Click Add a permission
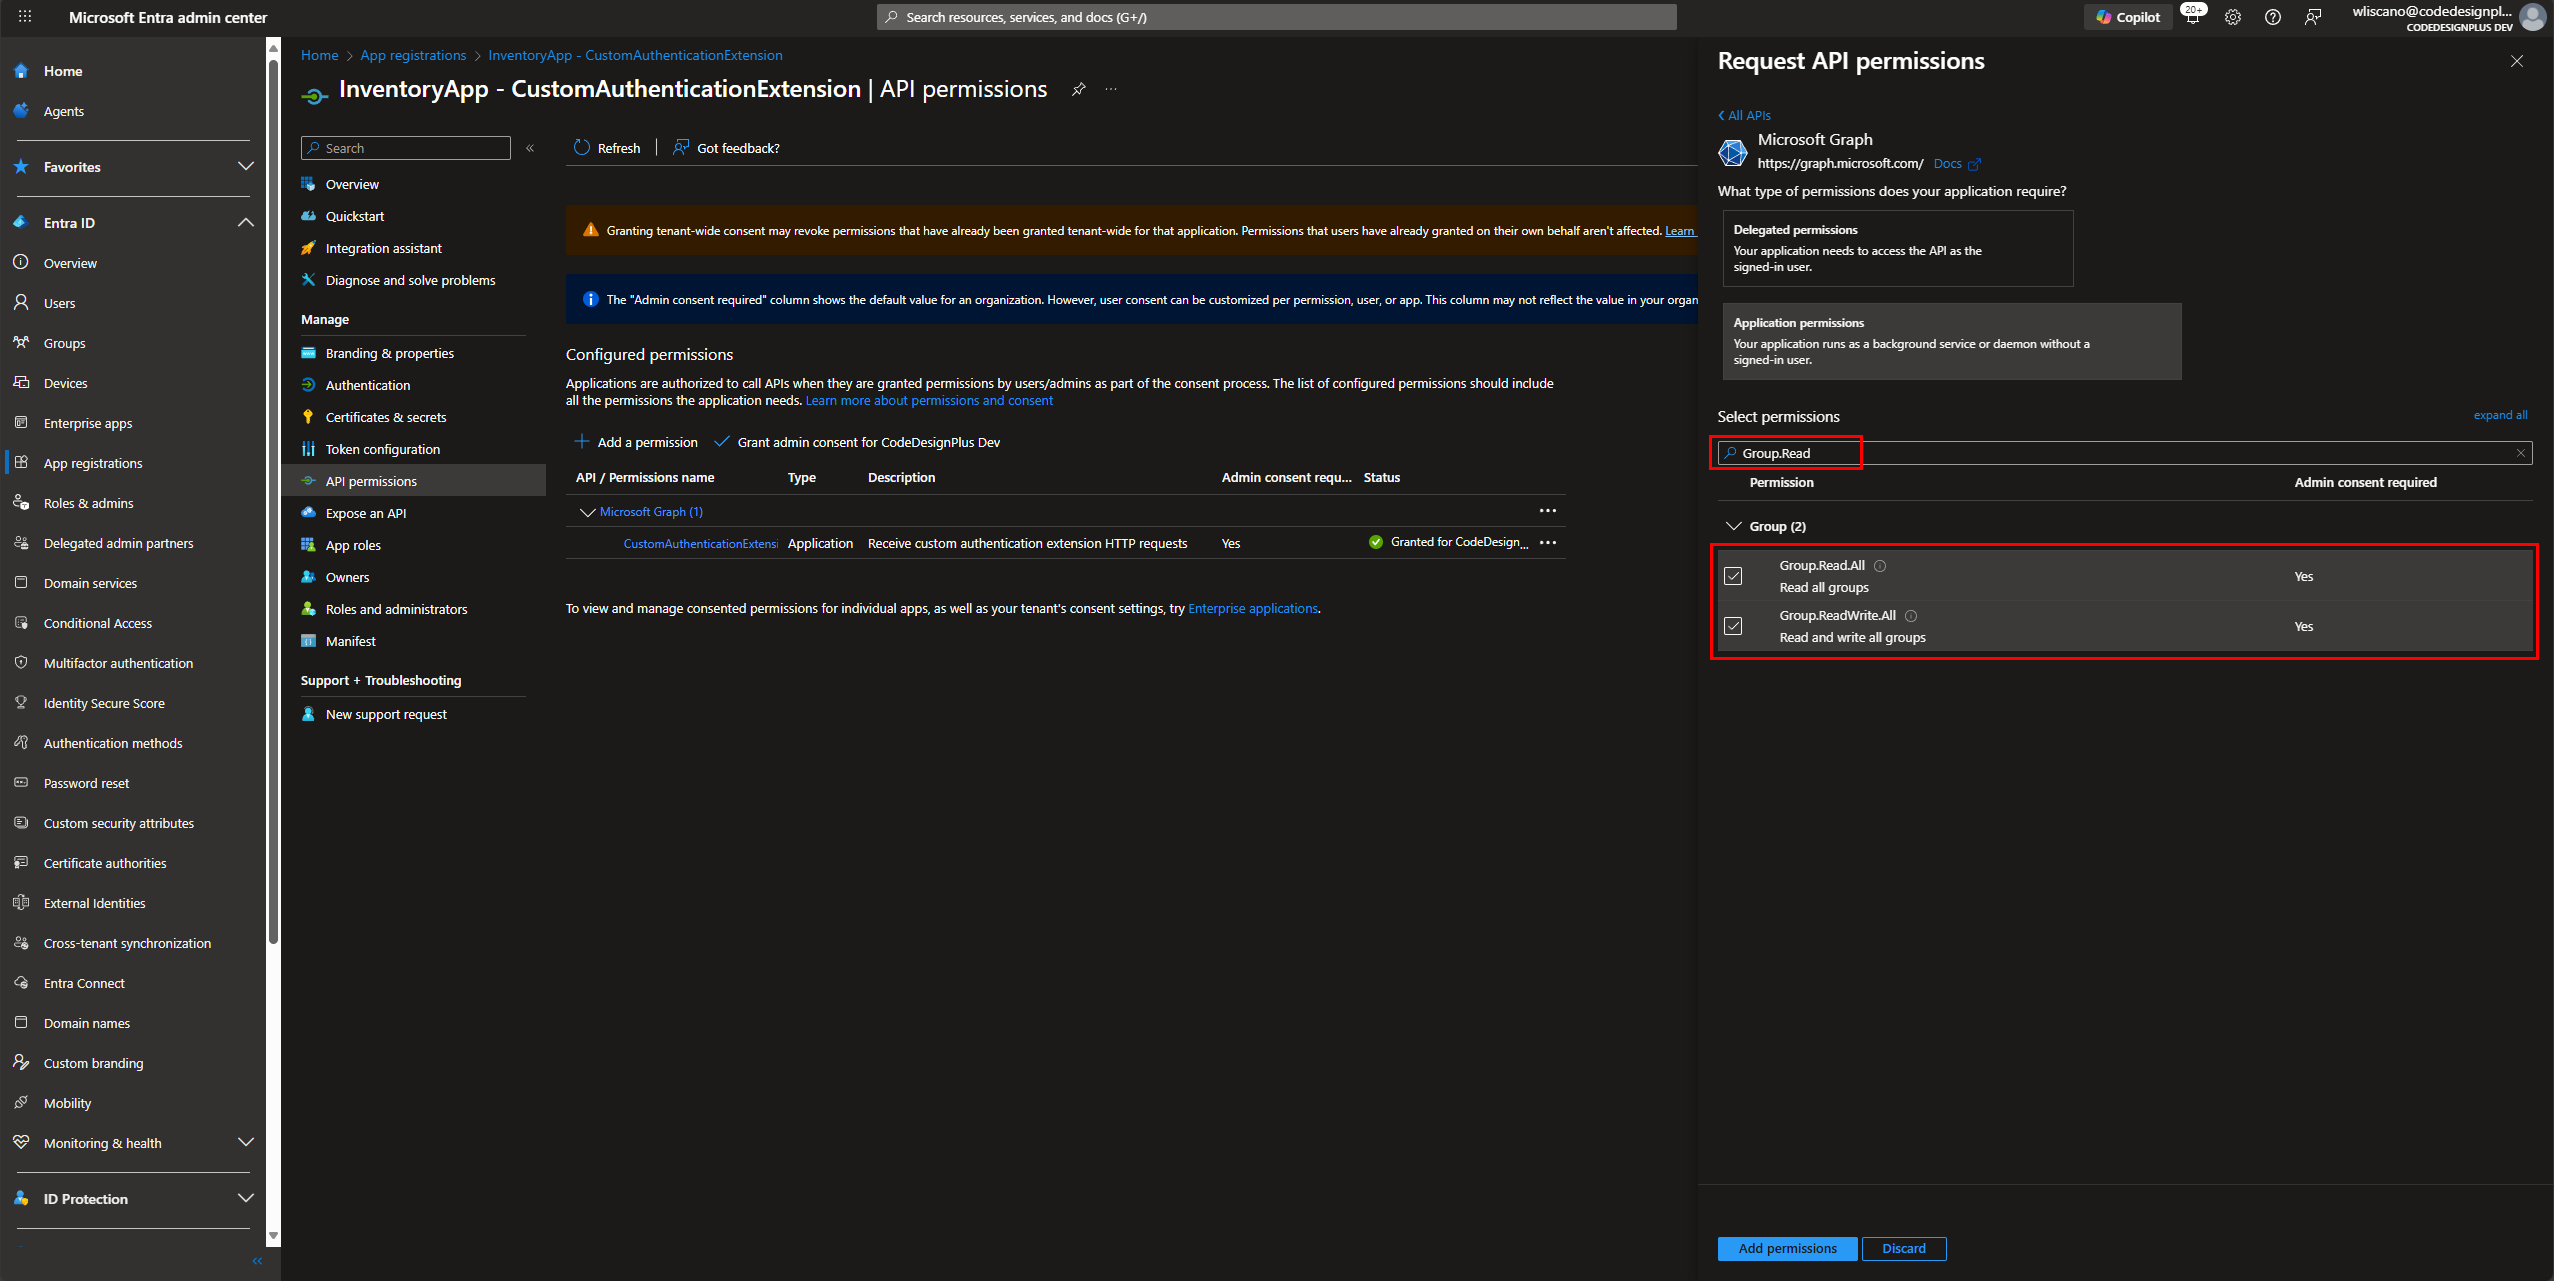 click(x=636, y=442)
